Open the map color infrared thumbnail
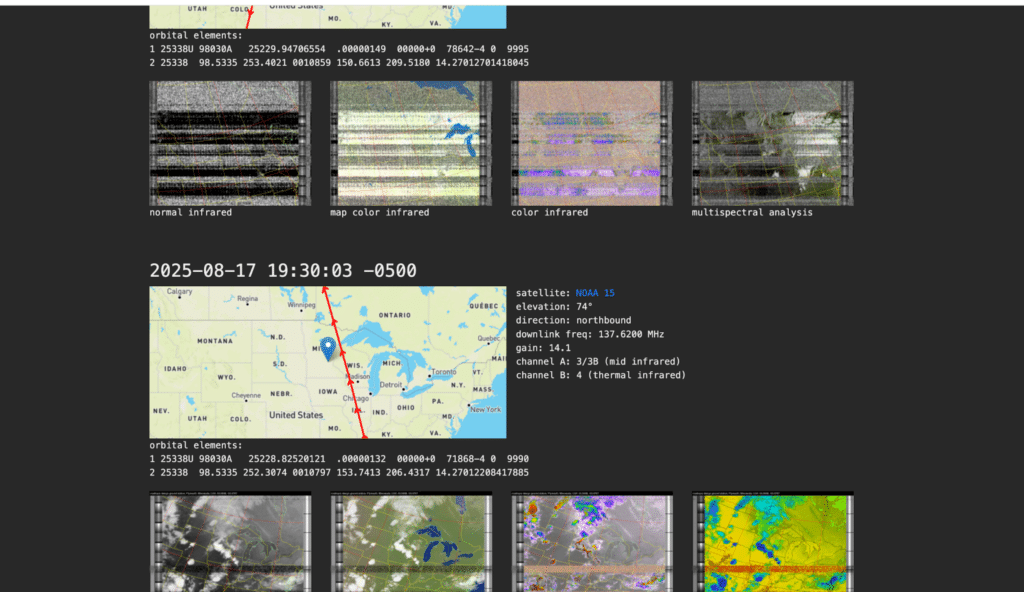 411,143
